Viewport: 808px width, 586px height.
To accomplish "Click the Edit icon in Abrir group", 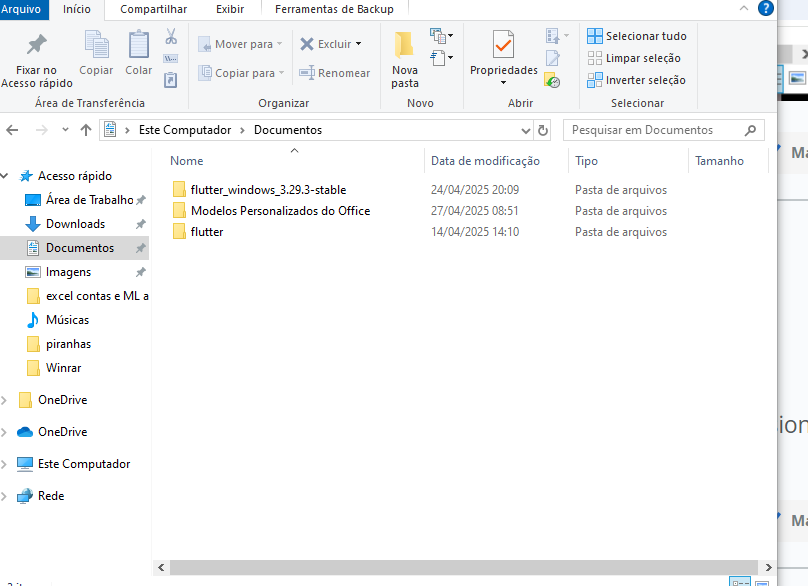I will tap(553, 58).
